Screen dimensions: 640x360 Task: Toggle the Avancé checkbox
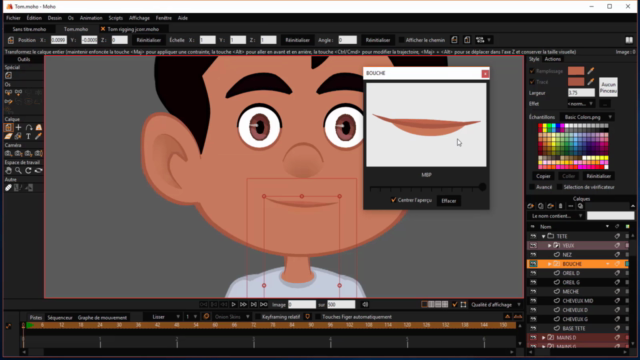coord(532,187)
